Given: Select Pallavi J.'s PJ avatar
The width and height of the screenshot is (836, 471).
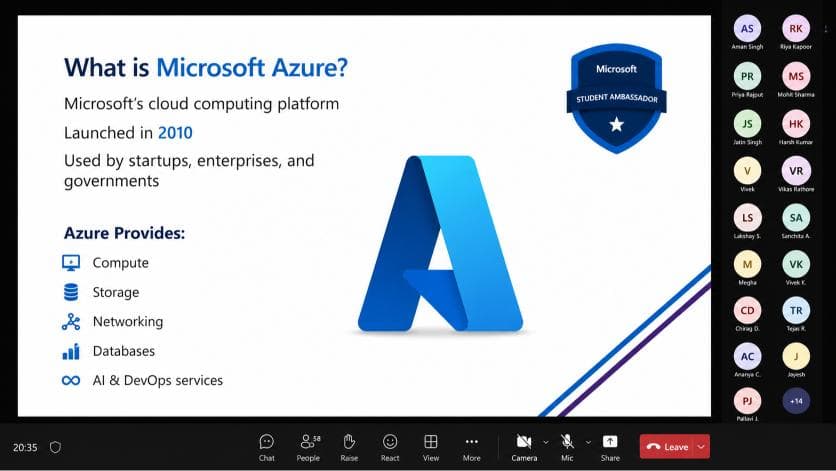Looking at the screenshot, I should click(x=747, y=401).
